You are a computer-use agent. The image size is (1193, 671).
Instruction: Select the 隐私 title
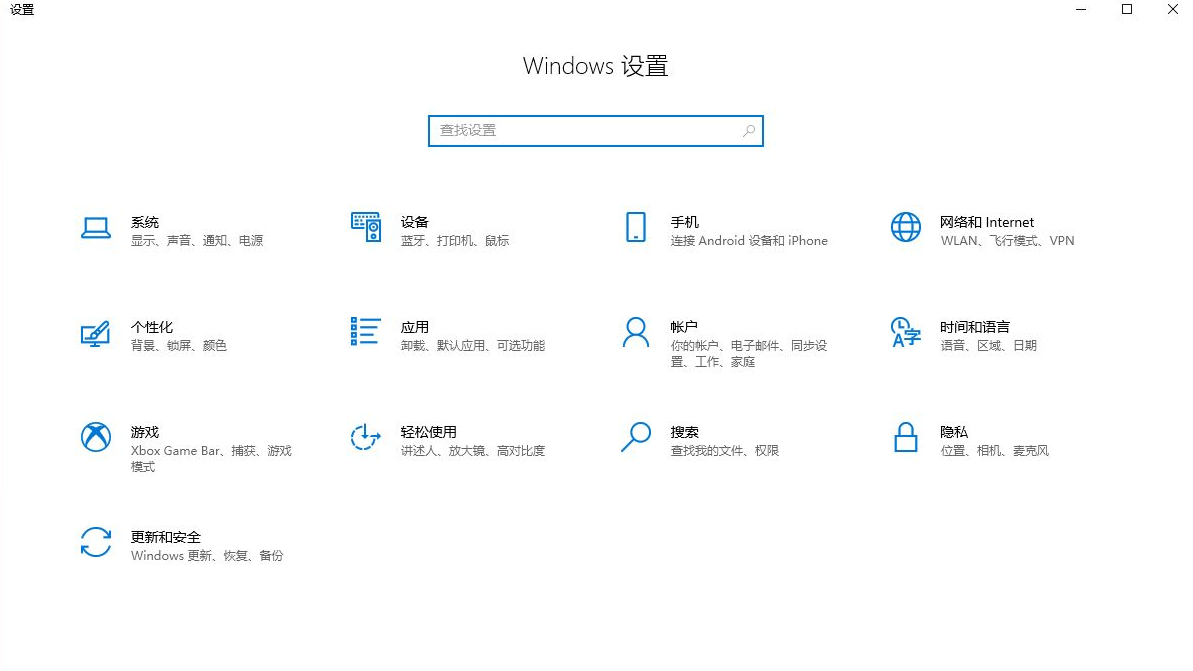click(954, 432)
